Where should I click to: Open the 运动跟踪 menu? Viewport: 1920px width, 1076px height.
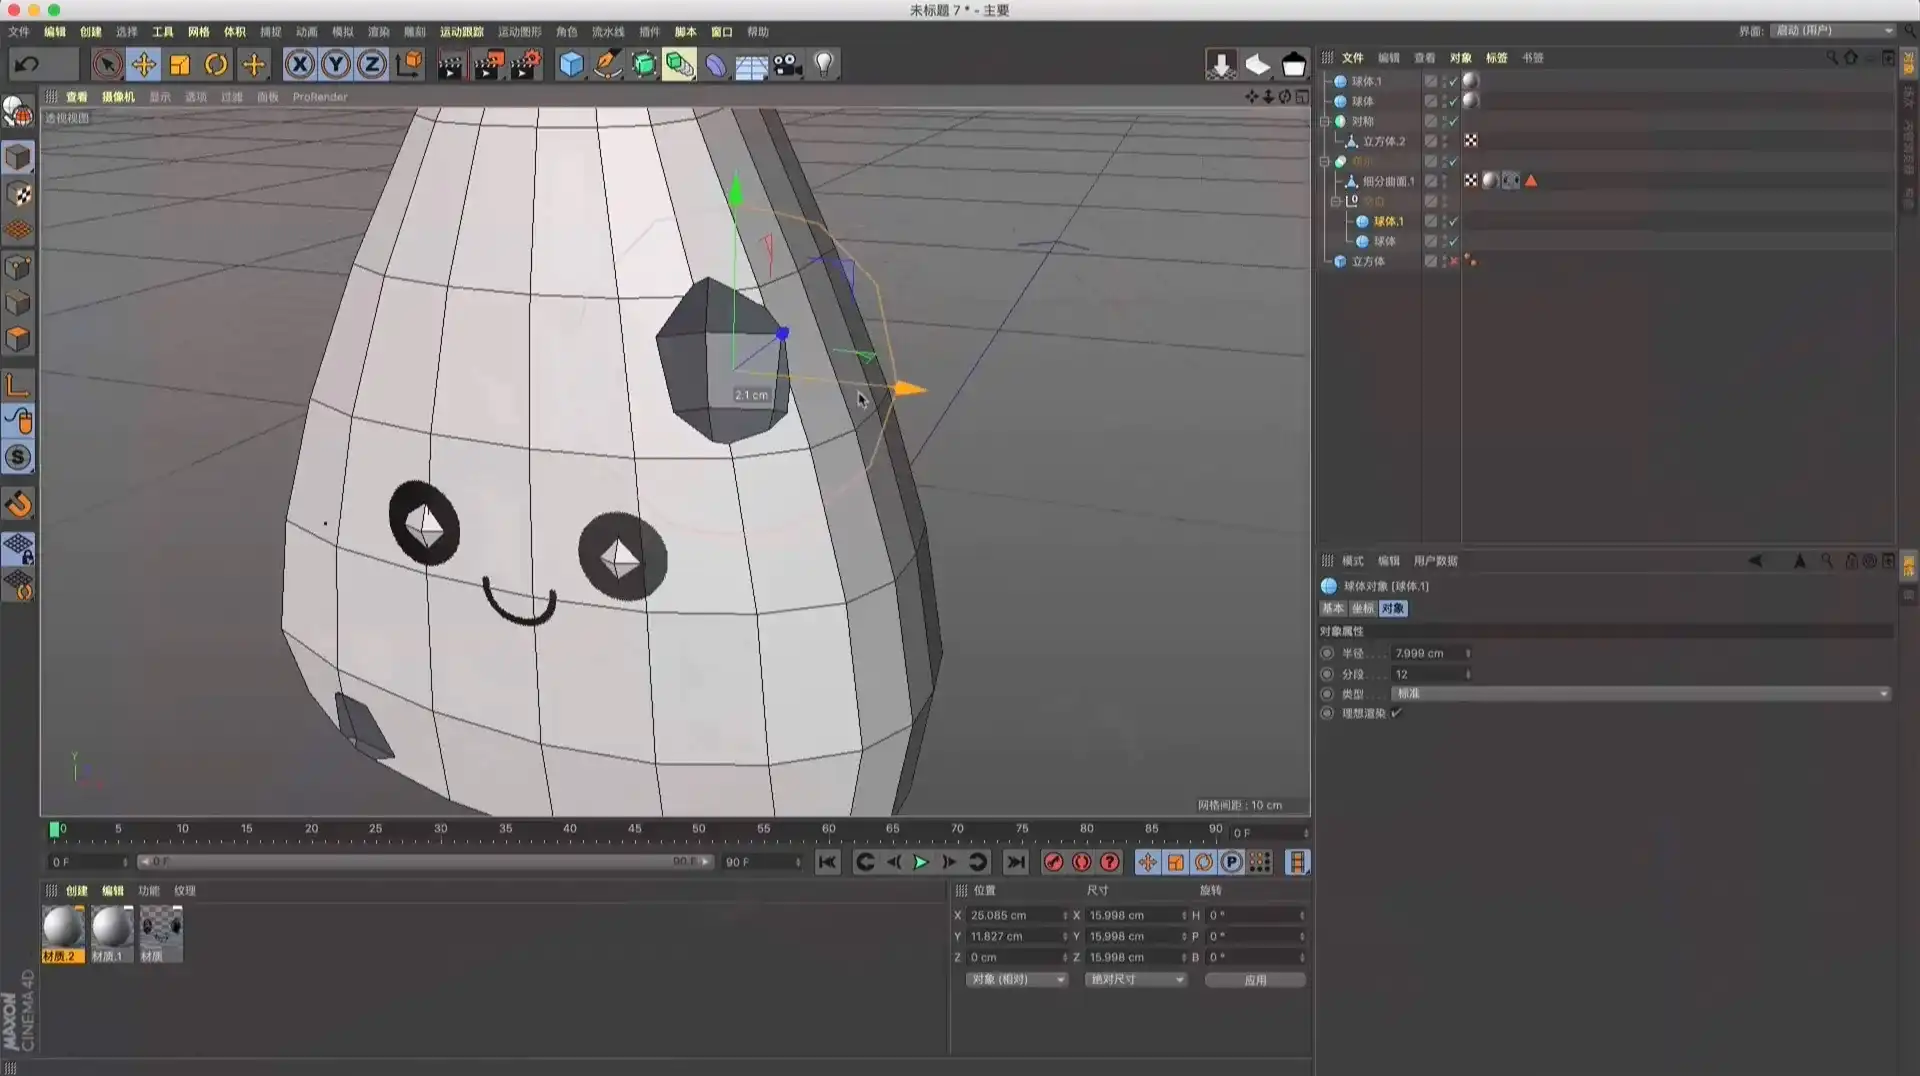[x=461, y=32]
